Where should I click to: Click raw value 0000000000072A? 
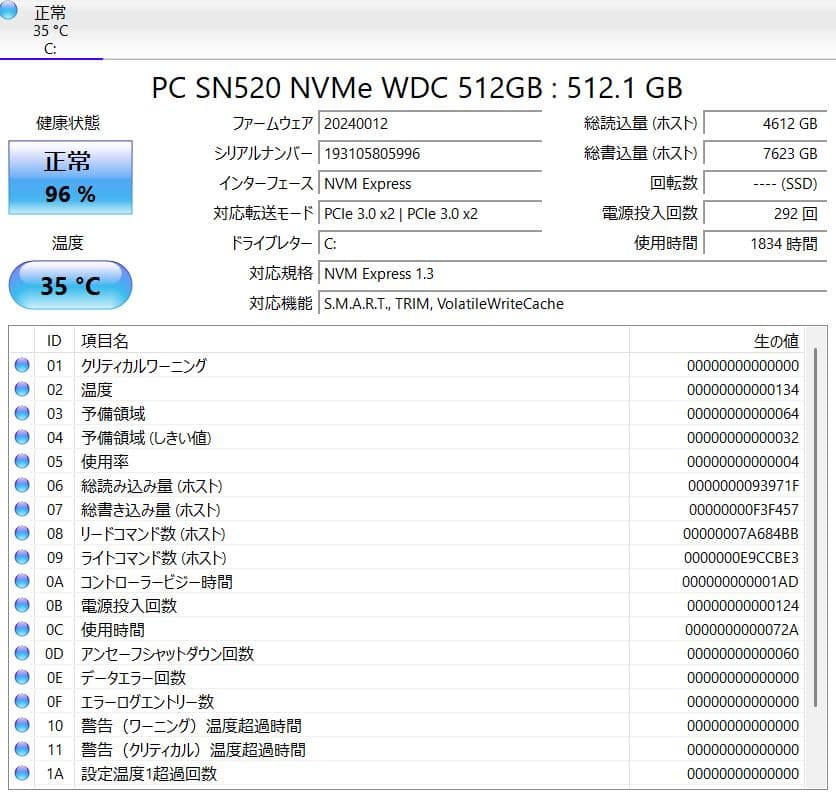(x=742, y=630)
